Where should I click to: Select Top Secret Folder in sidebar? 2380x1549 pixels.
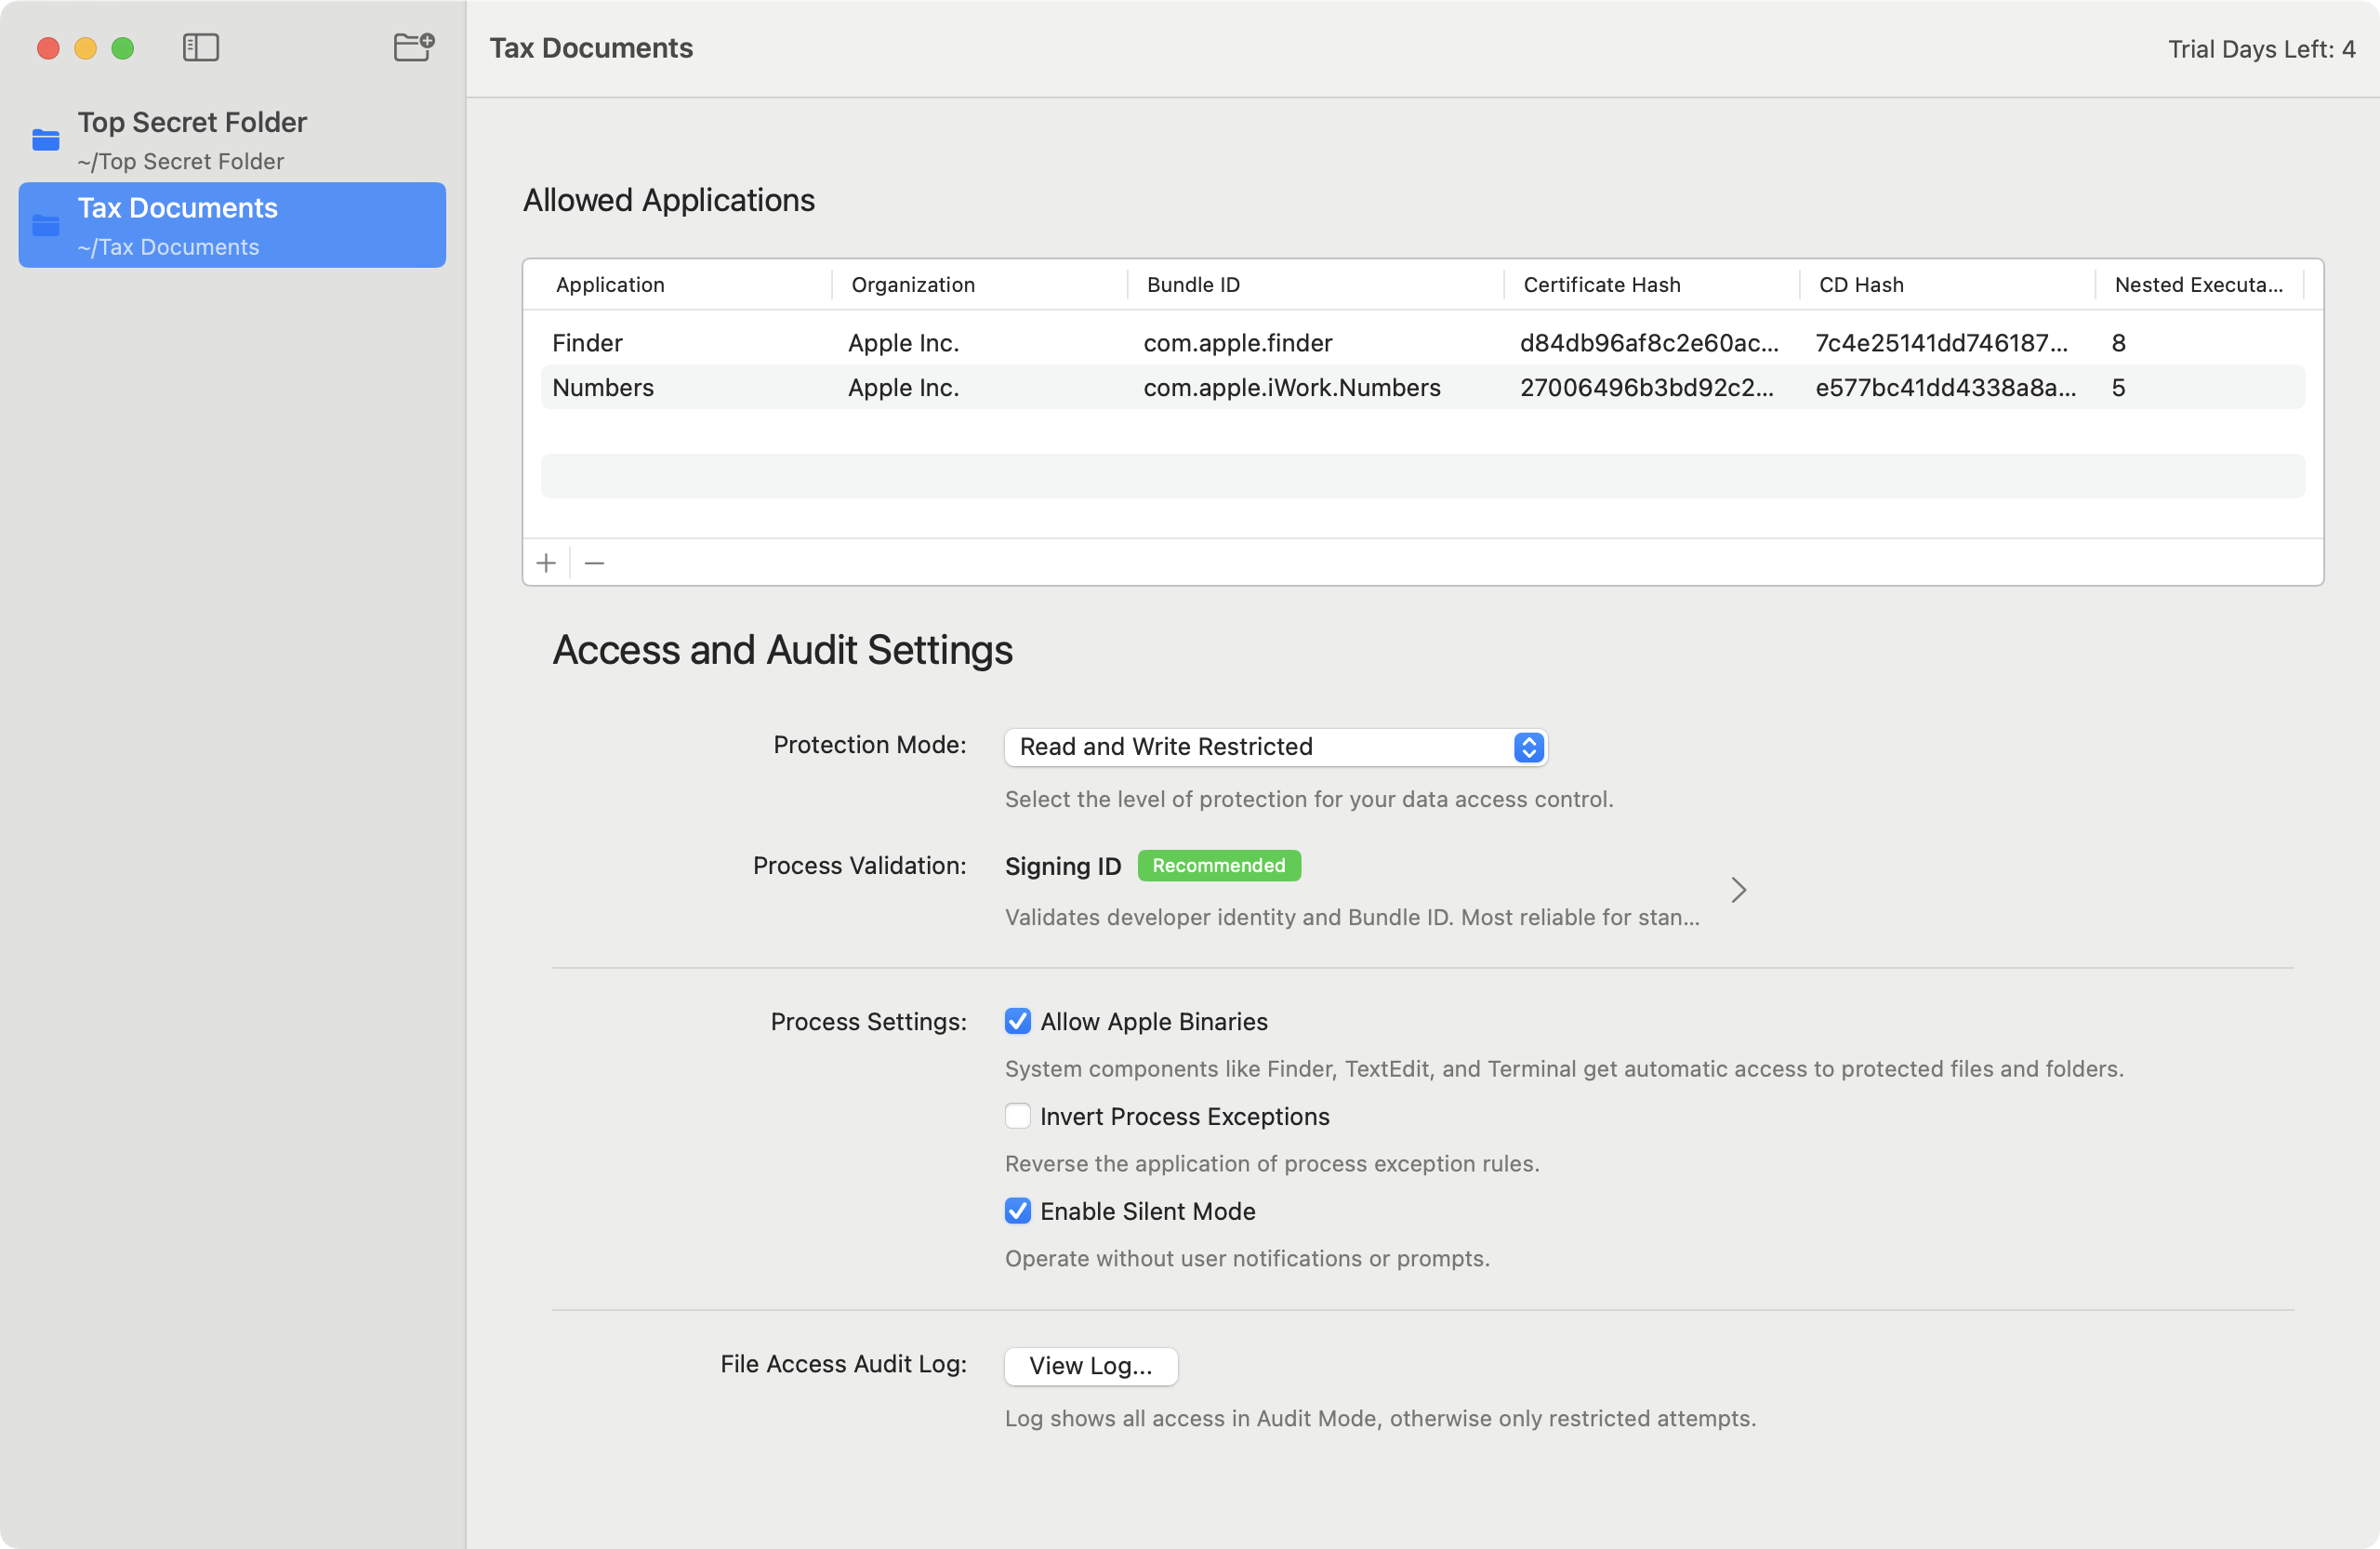[x=232, y=139]
